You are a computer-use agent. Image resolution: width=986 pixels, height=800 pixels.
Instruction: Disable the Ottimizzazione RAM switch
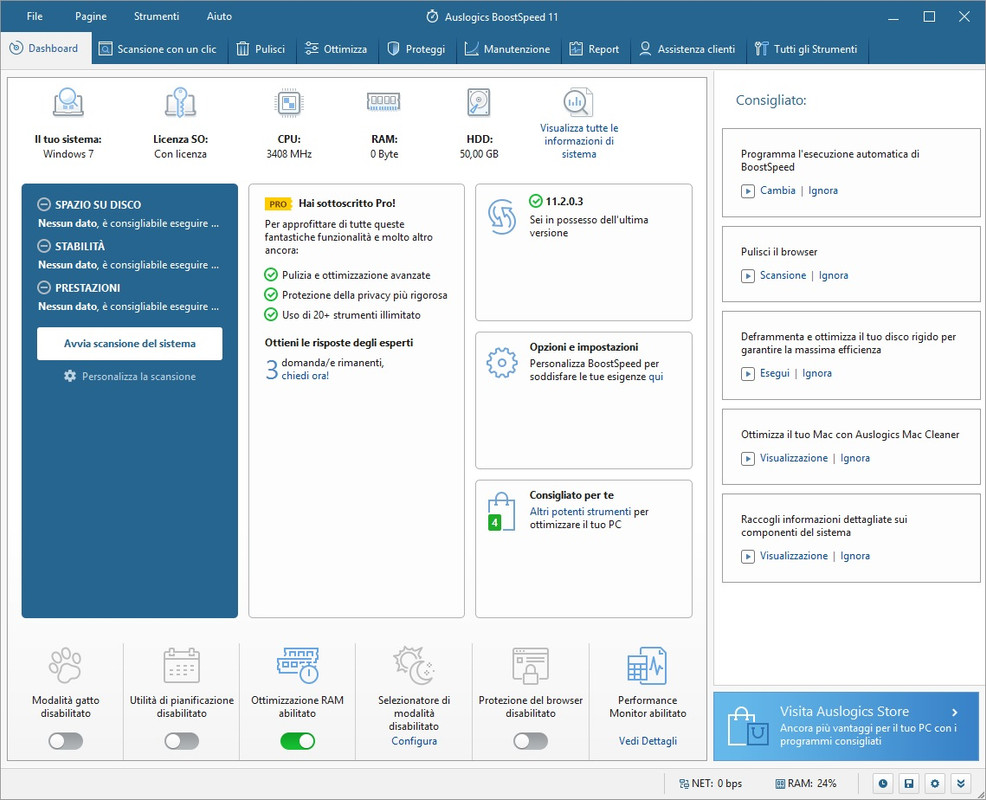click(297, 742)
